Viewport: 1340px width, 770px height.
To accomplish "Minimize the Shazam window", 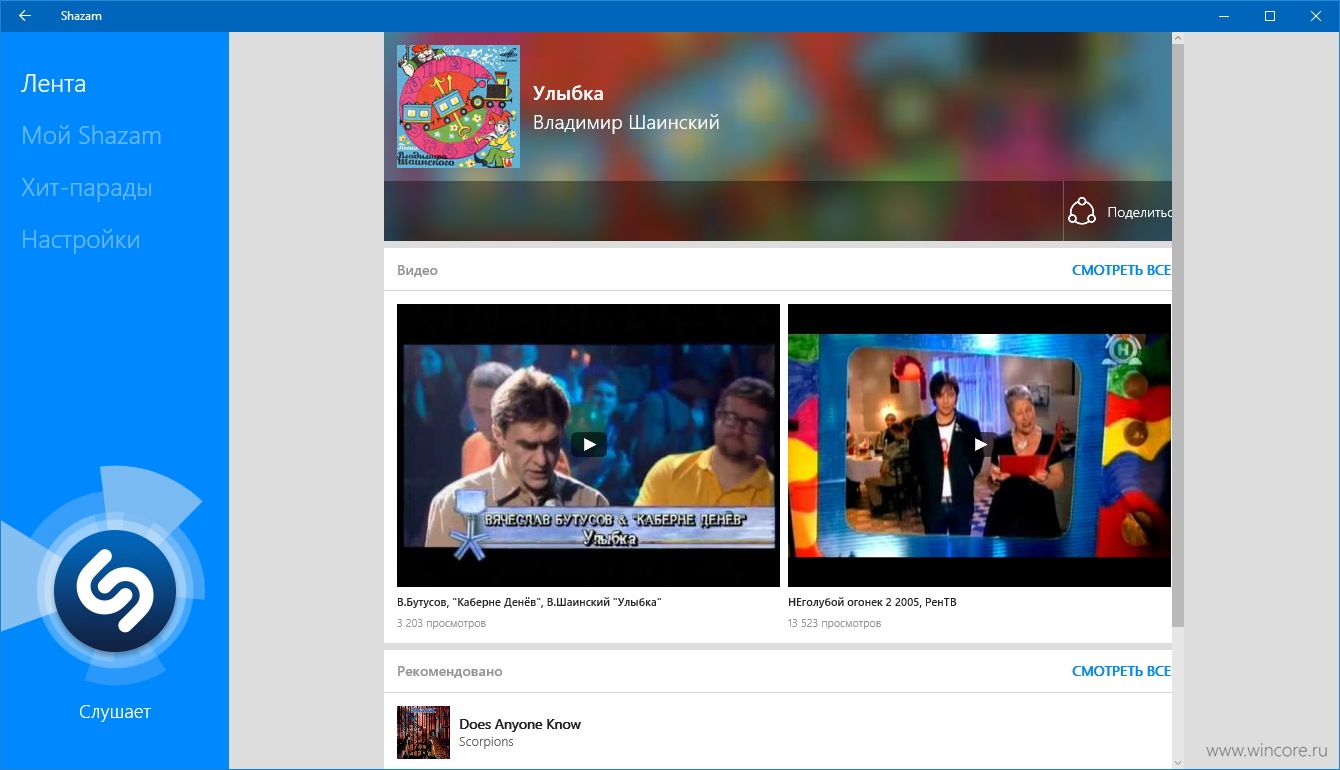I will [1224, 16].
